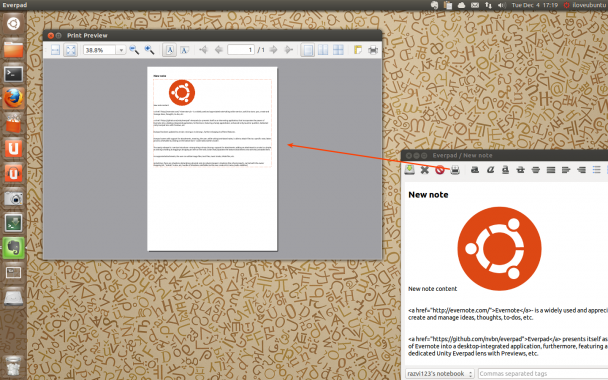Toggle Landscape orientation in preview
Screen dimensions: 608x380
point(185,50)
